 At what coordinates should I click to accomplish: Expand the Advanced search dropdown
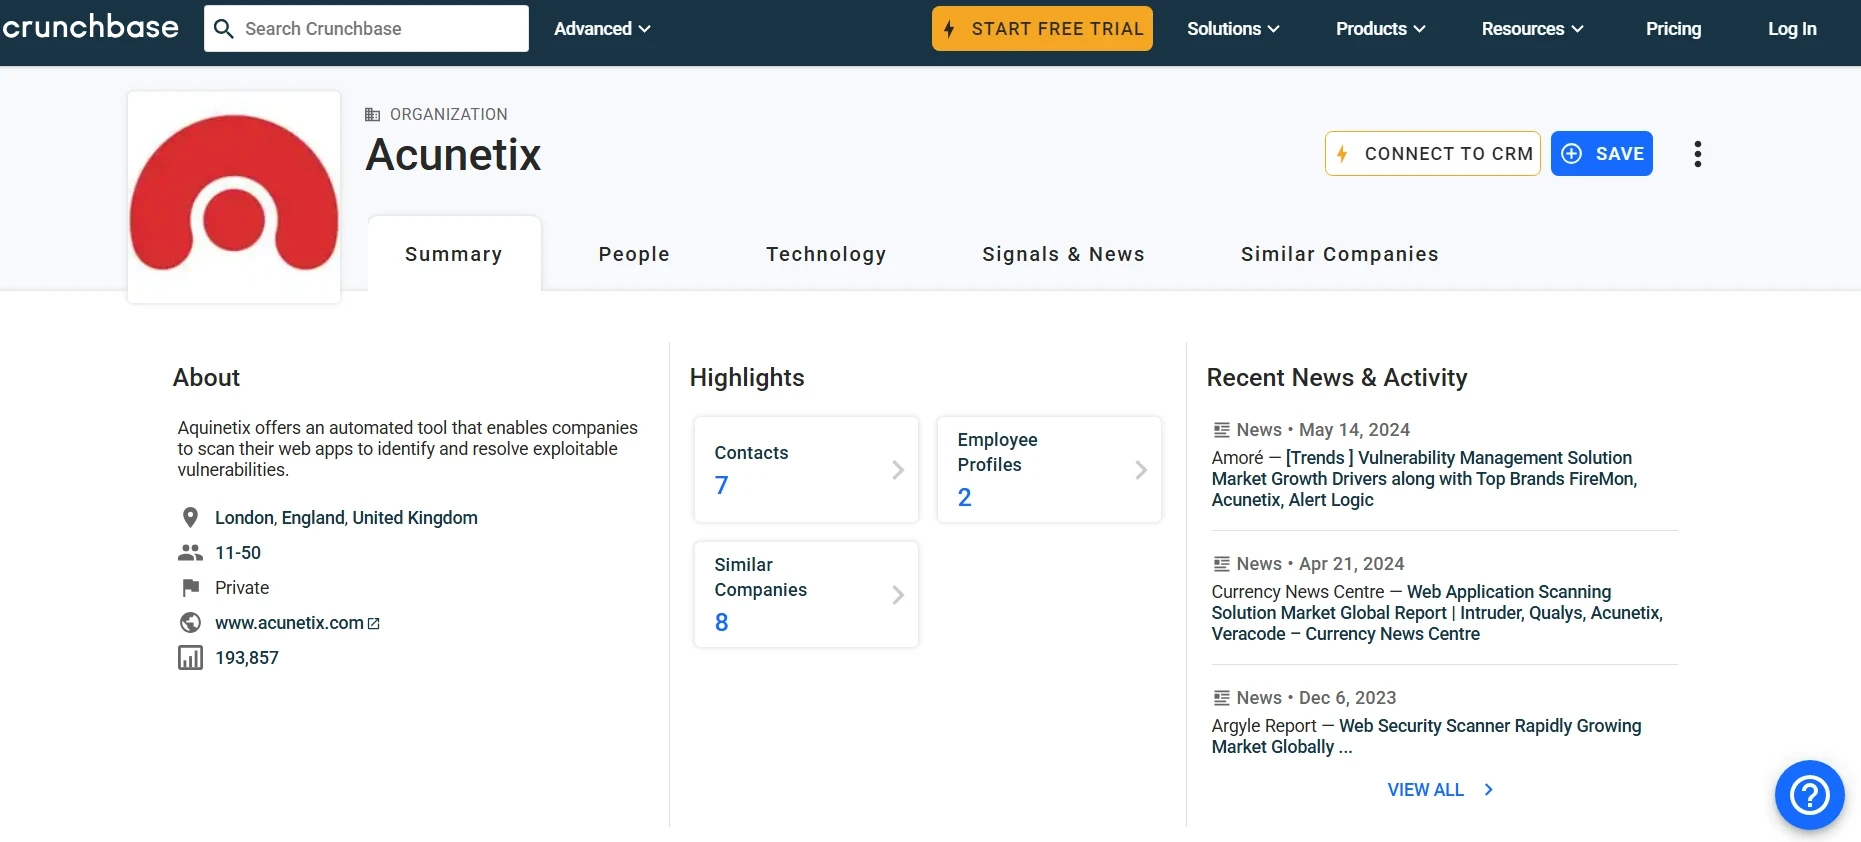602,29
